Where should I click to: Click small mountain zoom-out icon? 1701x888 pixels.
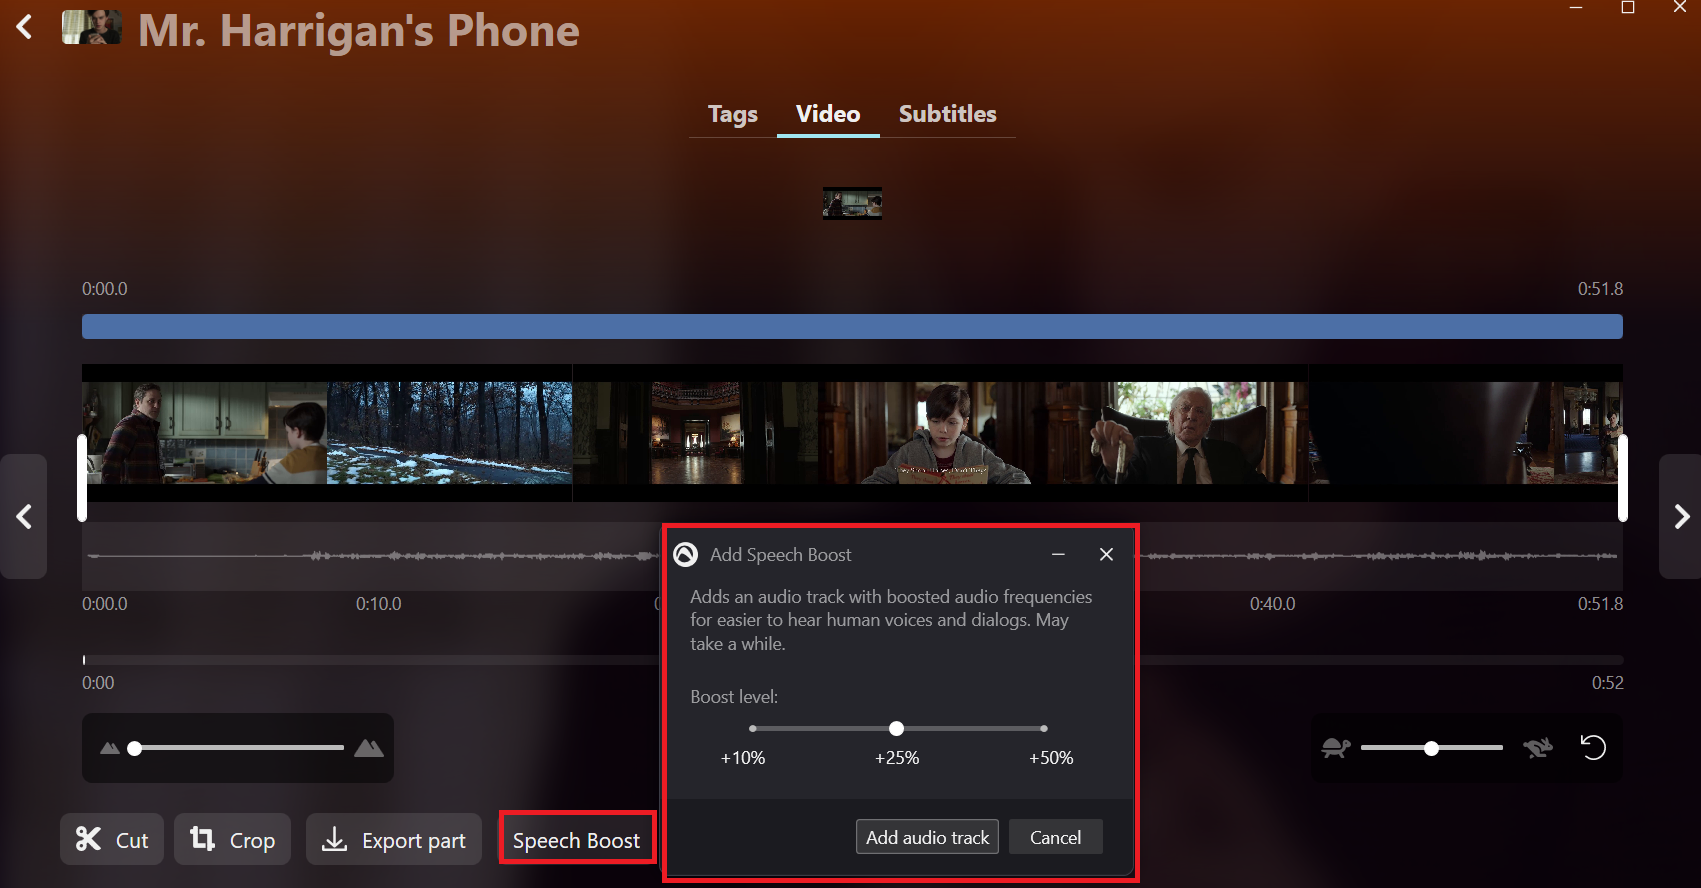tap(110, 748)
